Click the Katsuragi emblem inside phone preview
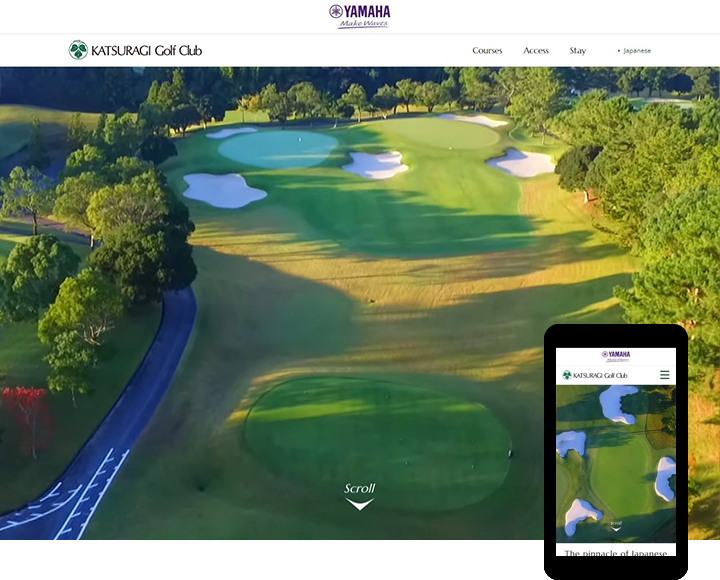This screenshot has width=720, height=580. coord(567,375)
